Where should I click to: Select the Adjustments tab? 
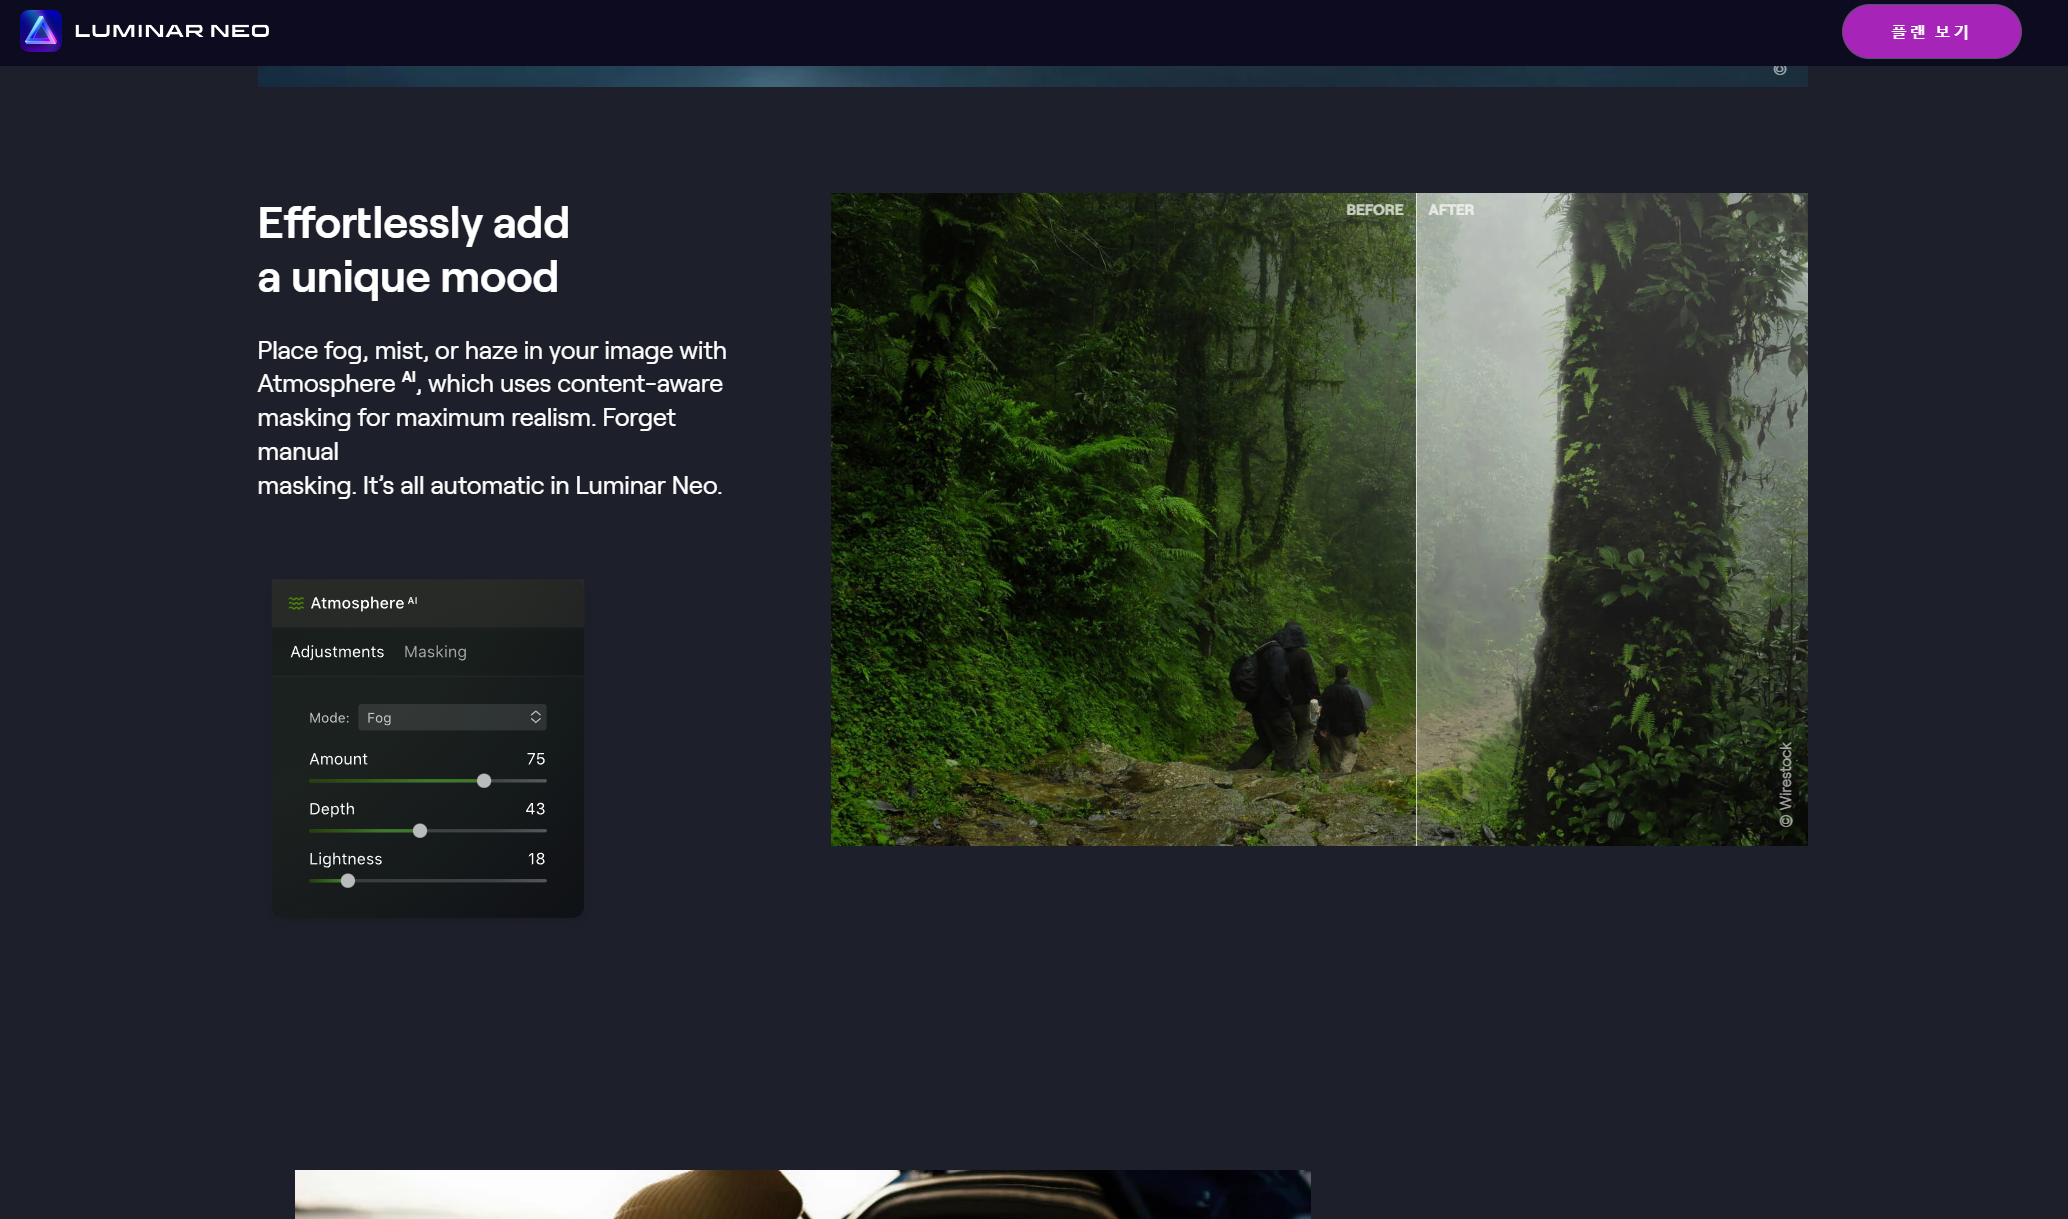click(337, 652)
